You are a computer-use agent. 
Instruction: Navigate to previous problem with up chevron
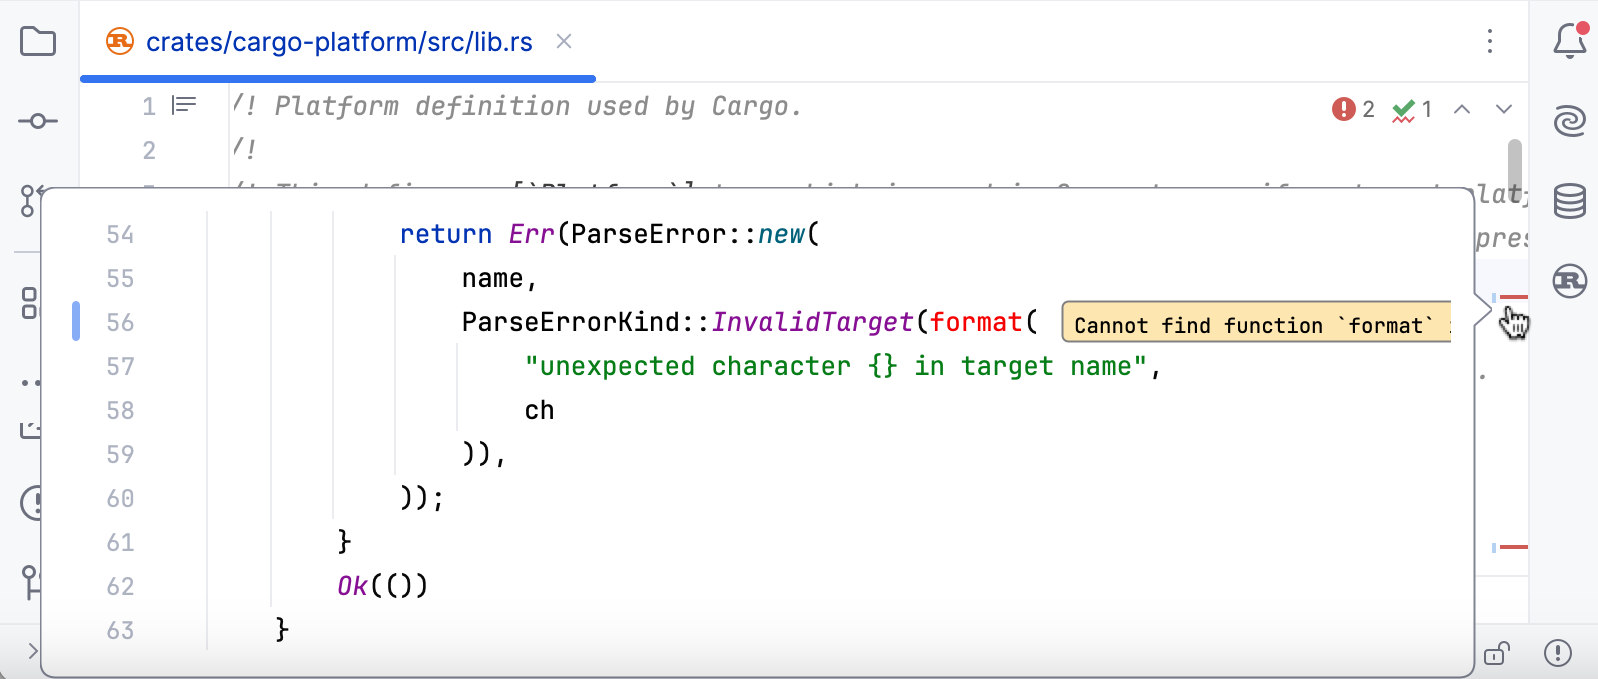tap(1463, 110)
